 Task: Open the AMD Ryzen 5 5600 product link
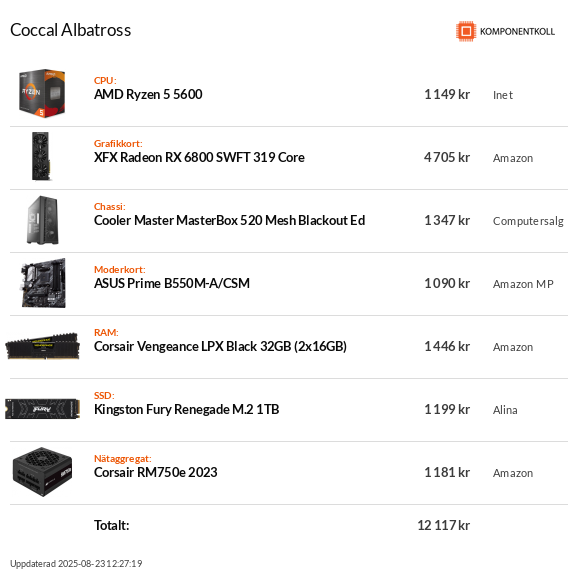click(x=148, y=95)
